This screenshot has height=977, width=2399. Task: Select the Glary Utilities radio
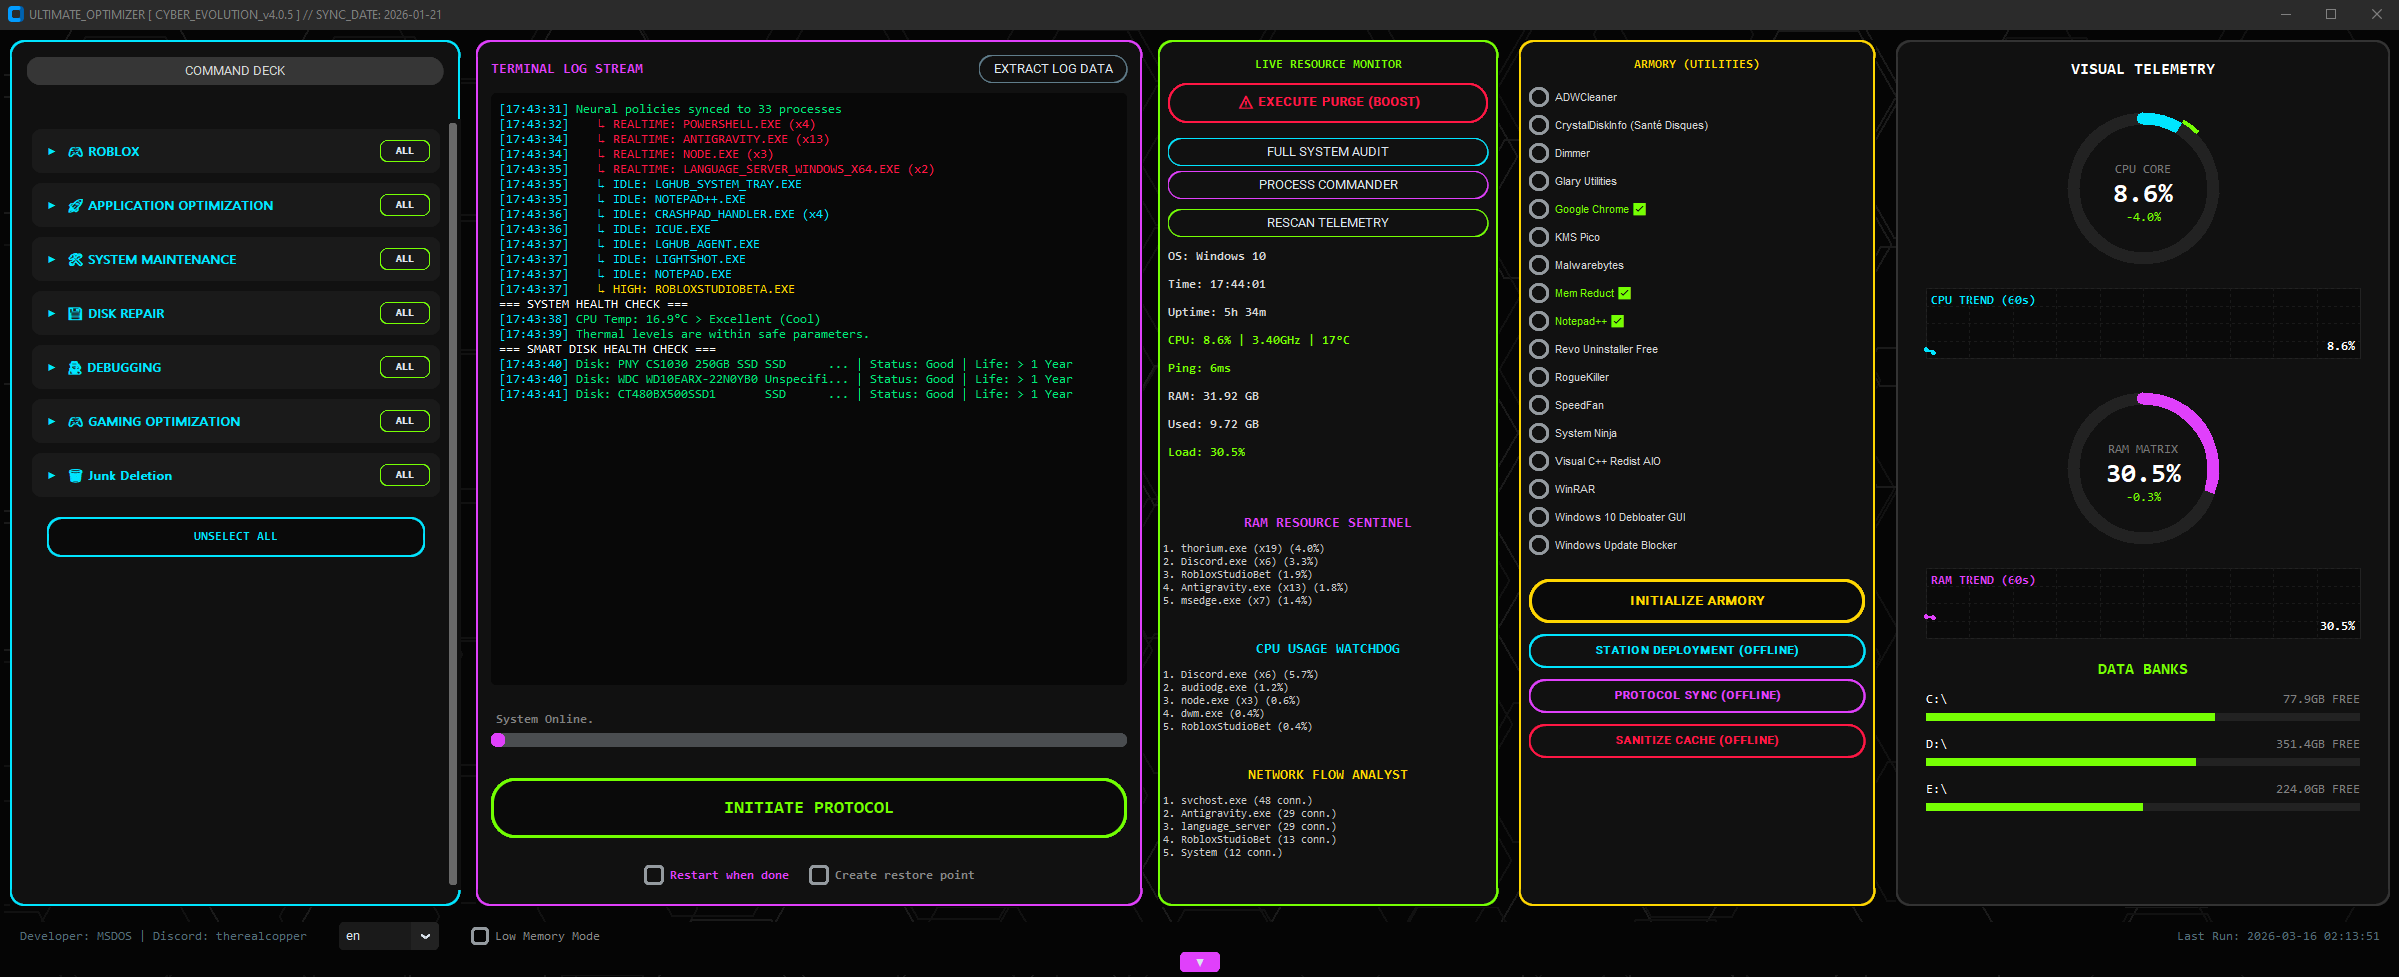pos(1539,181)
